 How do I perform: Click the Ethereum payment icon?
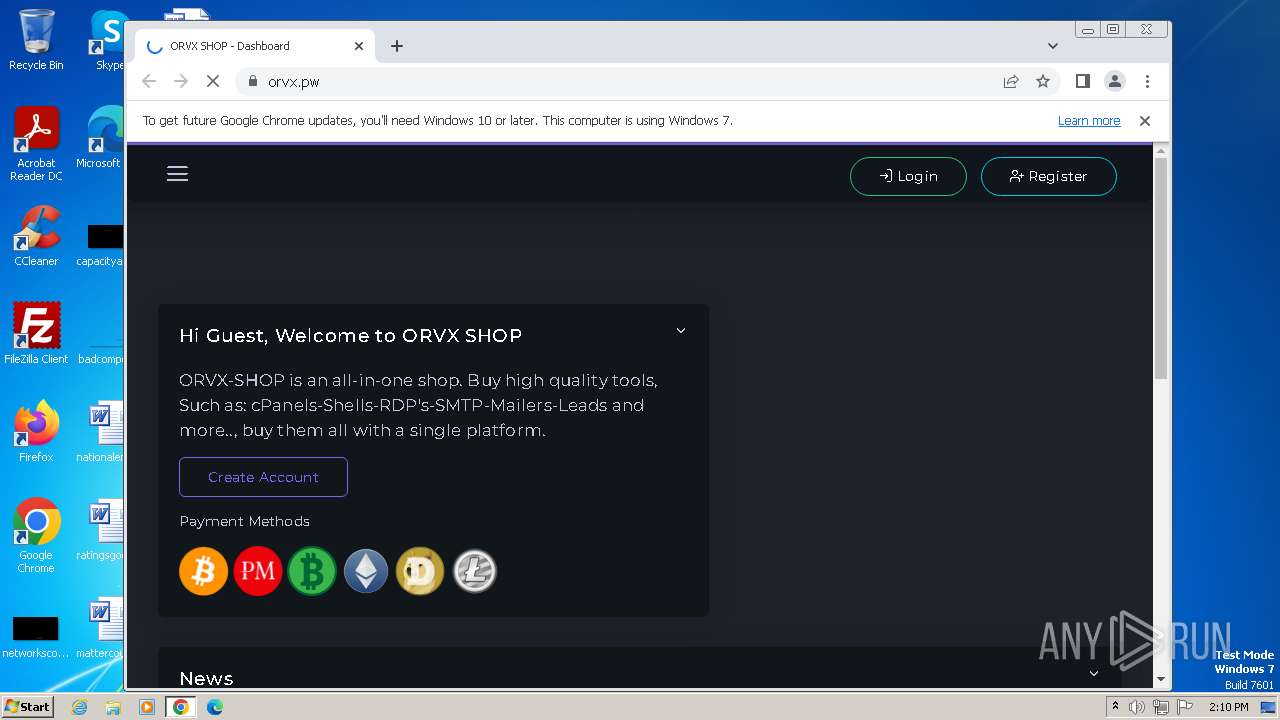[366, 571]
